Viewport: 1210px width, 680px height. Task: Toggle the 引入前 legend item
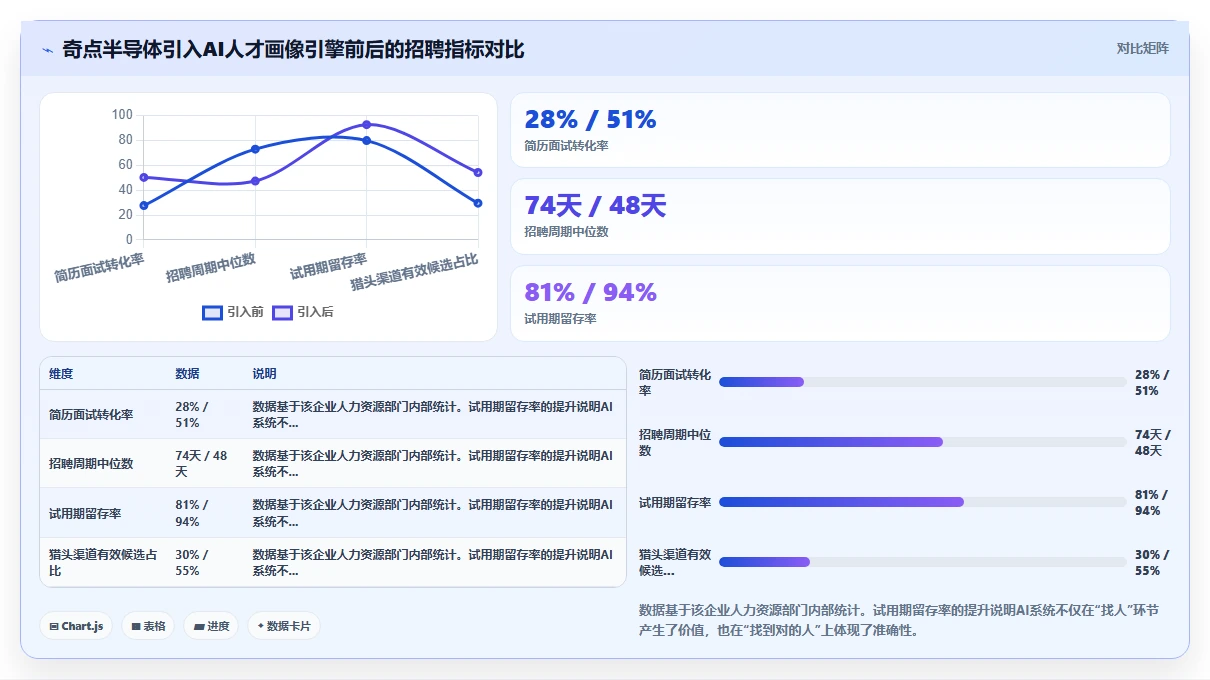tap(233, 312)
